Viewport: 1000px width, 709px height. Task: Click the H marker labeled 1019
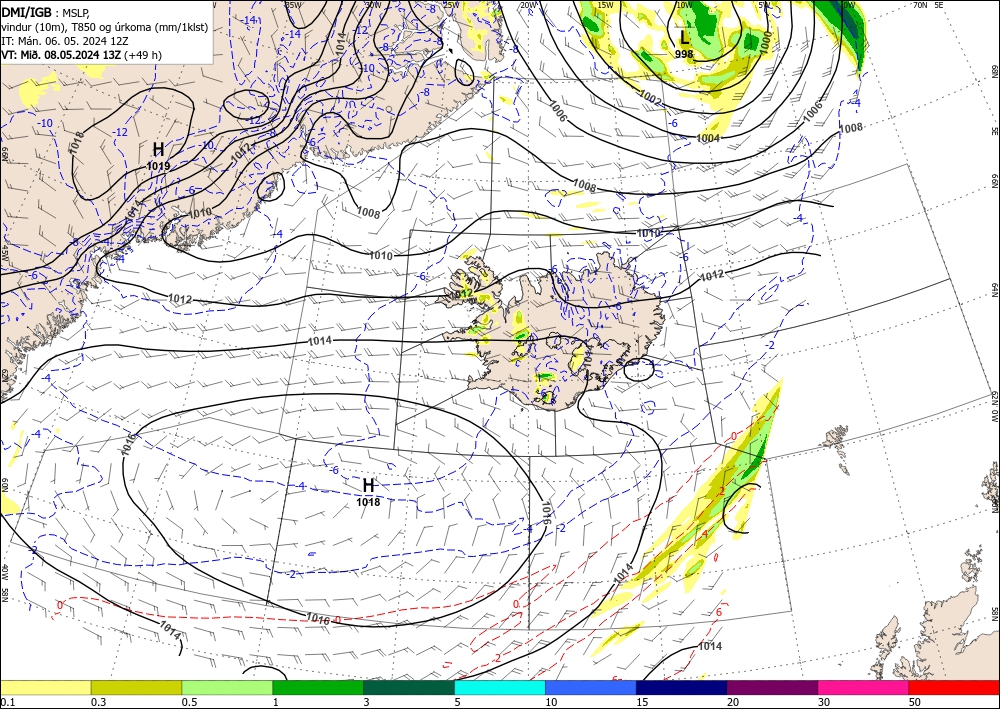coord(158,150)
